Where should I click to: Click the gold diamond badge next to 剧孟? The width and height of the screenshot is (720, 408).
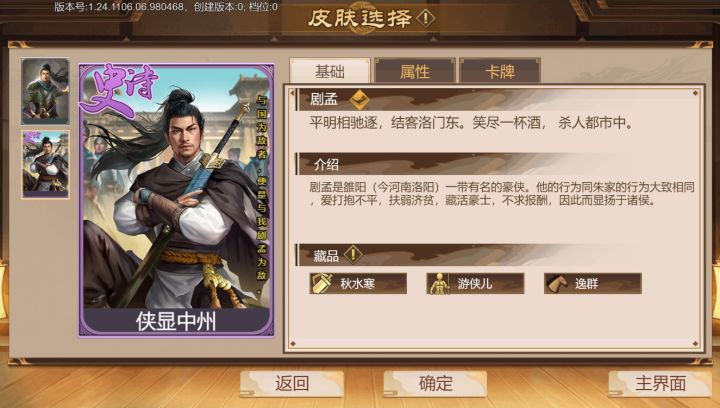[x=359, y=99]
